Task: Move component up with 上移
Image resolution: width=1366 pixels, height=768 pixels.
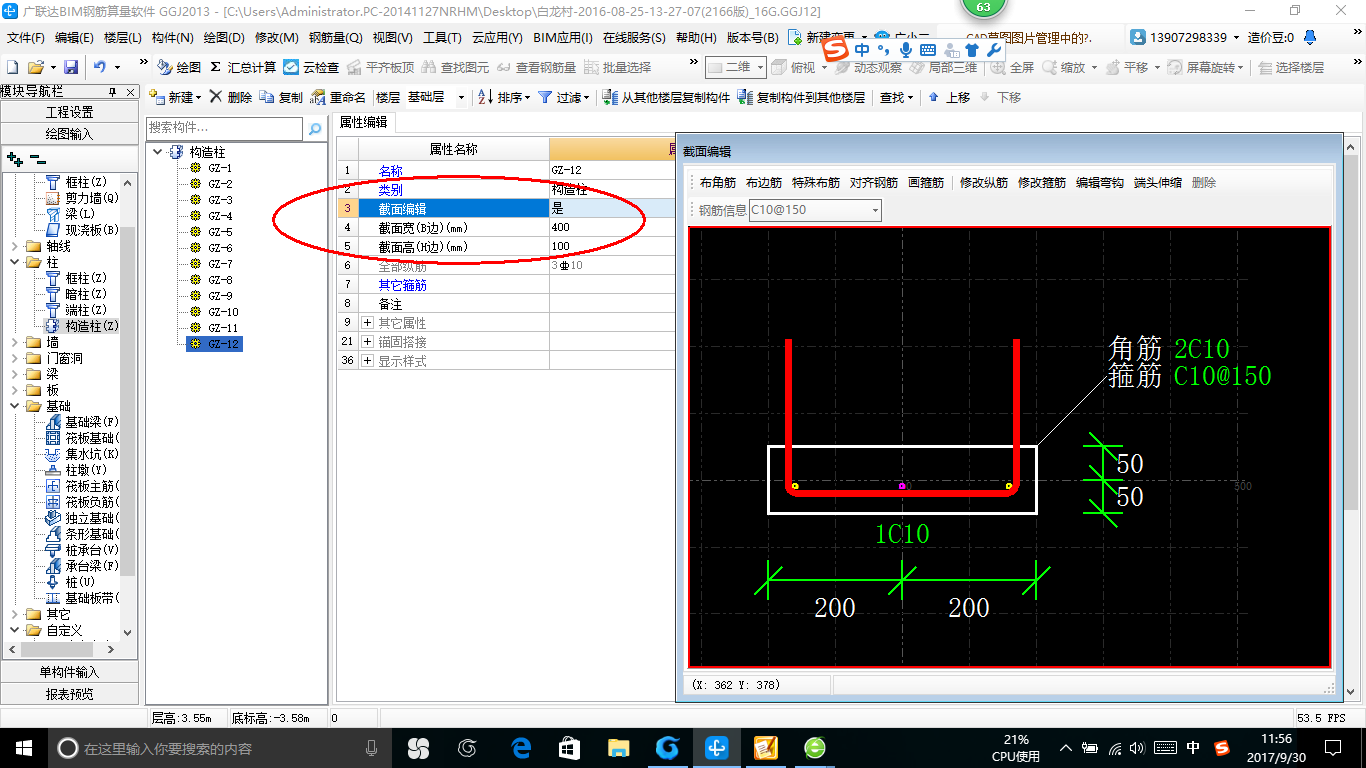Action: coord(949,97)
